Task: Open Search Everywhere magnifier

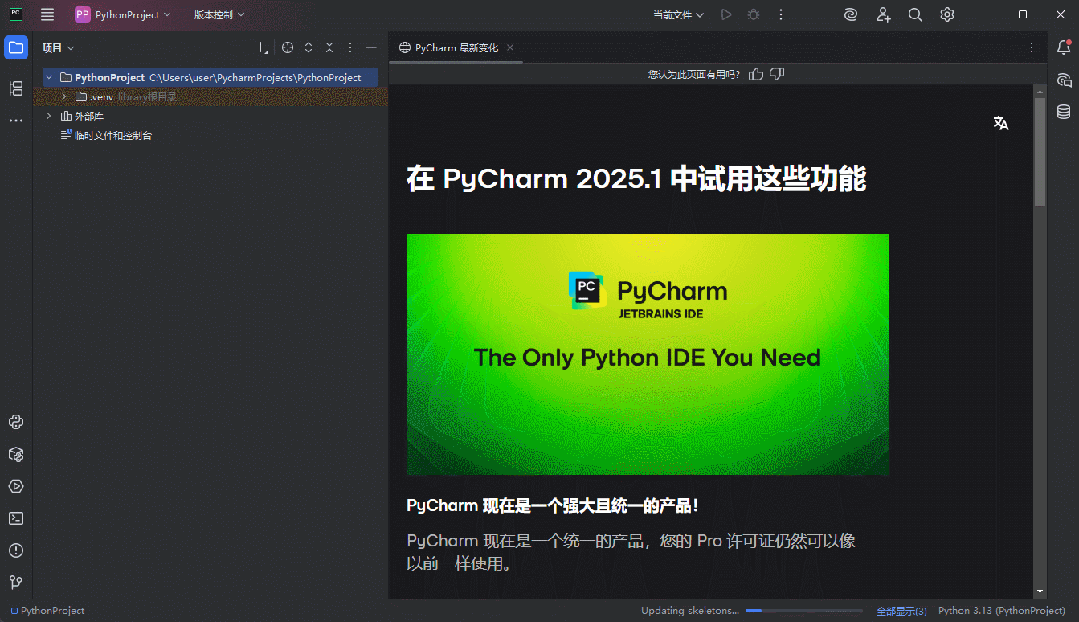Action: coord(915,14)
